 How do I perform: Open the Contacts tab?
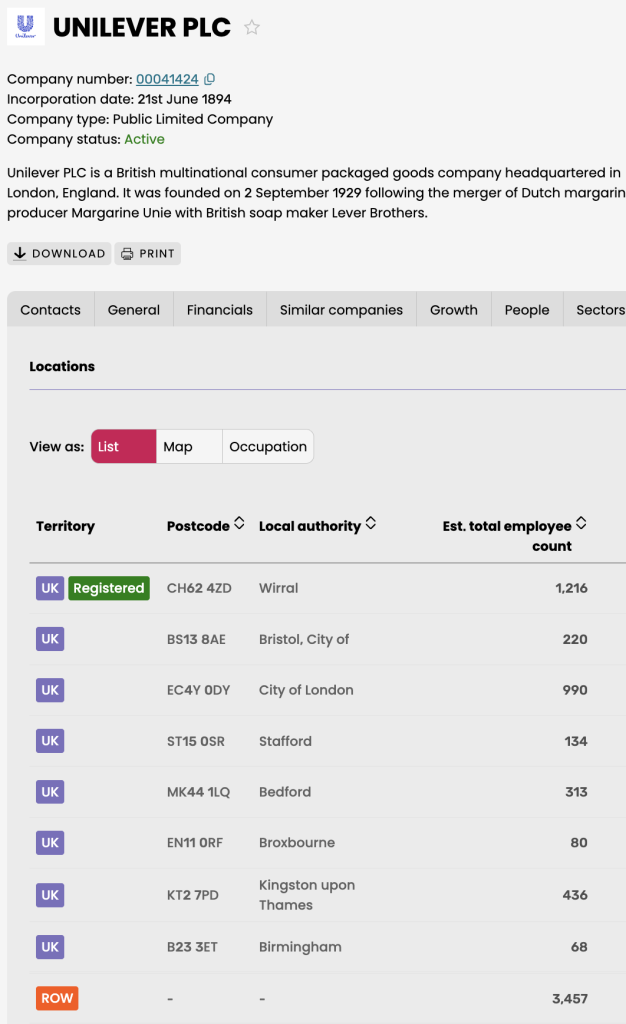tap(50, 310)
